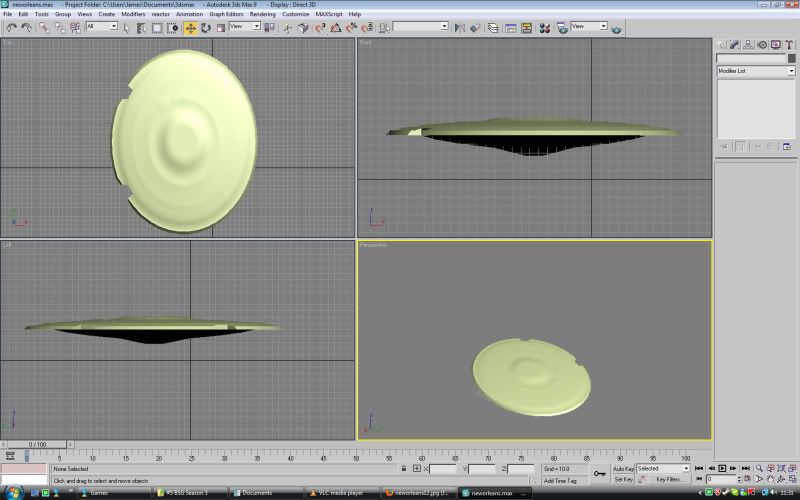800x500 pixels.
Task: Open the Hierarchy command panel tab
Action: point(748,45)
